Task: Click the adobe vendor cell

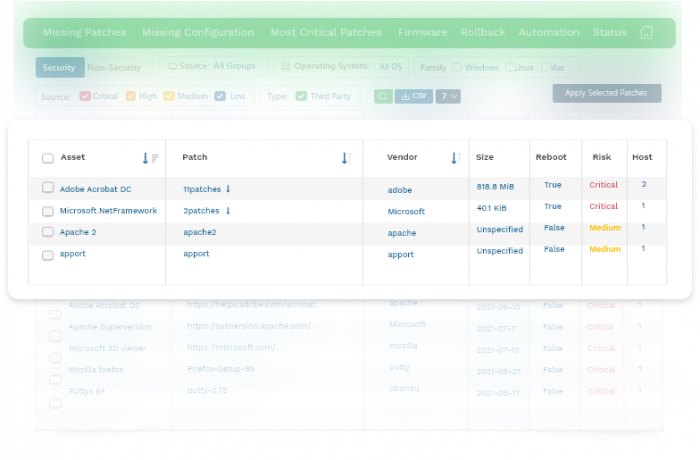Action: (400, 190)
